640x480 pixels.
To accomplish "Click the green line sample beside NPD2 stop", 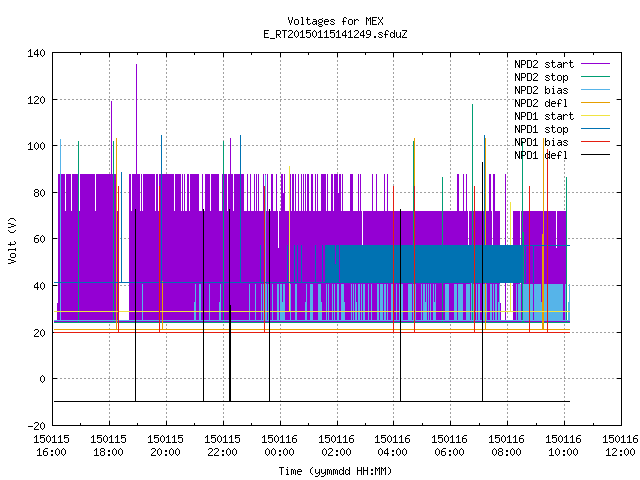I will click(596, 76).
